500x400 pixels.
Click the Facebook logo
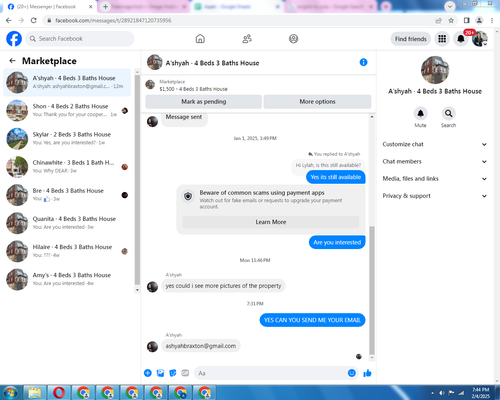pos(14,39)
